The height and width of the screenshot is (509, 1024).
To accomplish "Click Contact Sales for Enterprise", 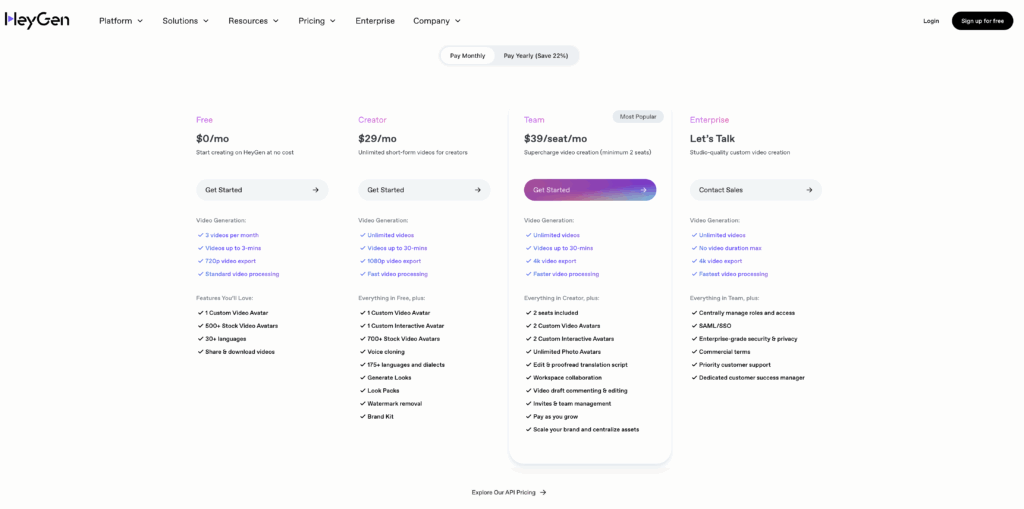I will (756, 189).
